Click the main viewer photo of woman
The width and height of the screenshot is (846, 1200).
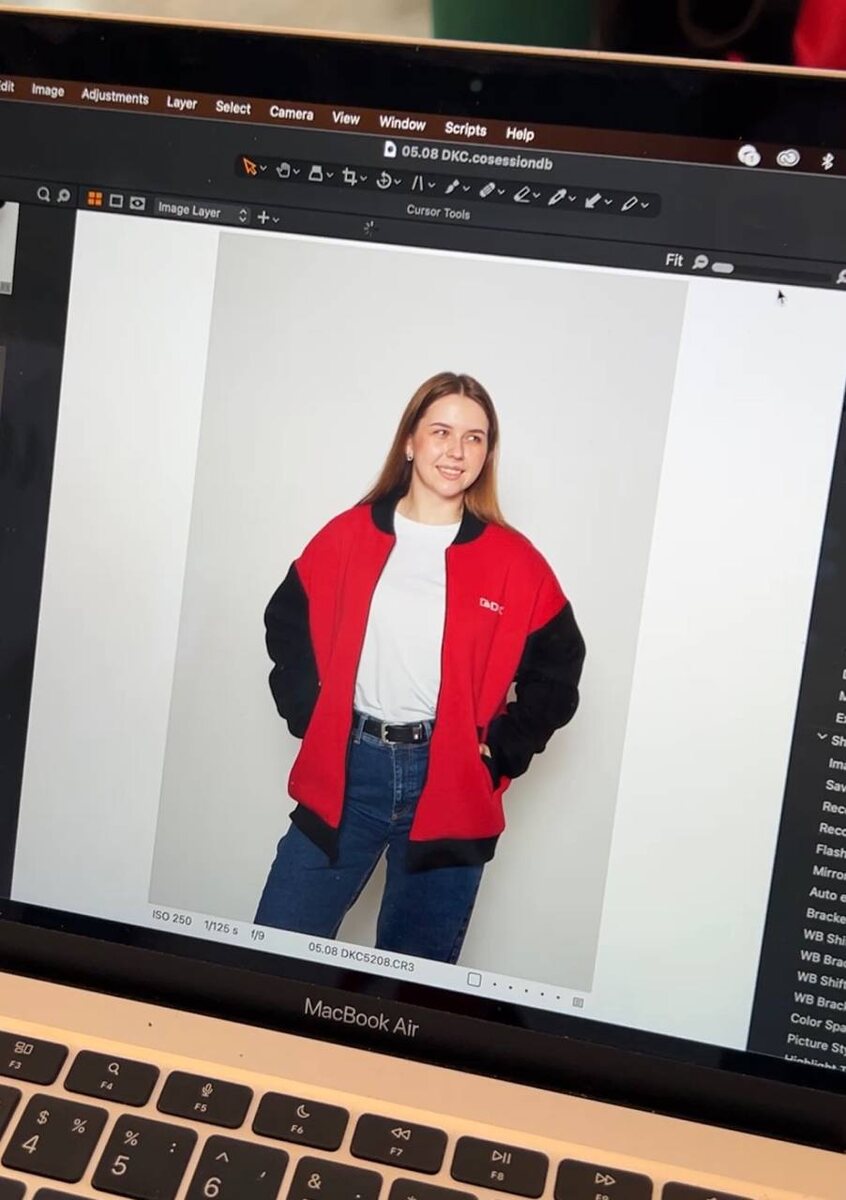coord(418,610)
